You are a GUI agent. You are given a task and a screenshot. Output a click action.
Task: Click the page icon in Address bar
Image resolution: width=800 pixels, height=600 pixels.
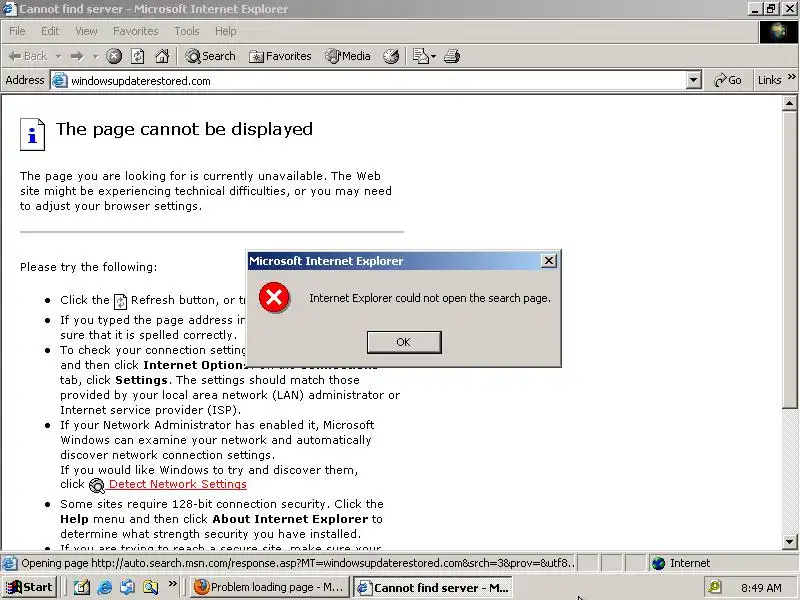[x=60, y=81]
